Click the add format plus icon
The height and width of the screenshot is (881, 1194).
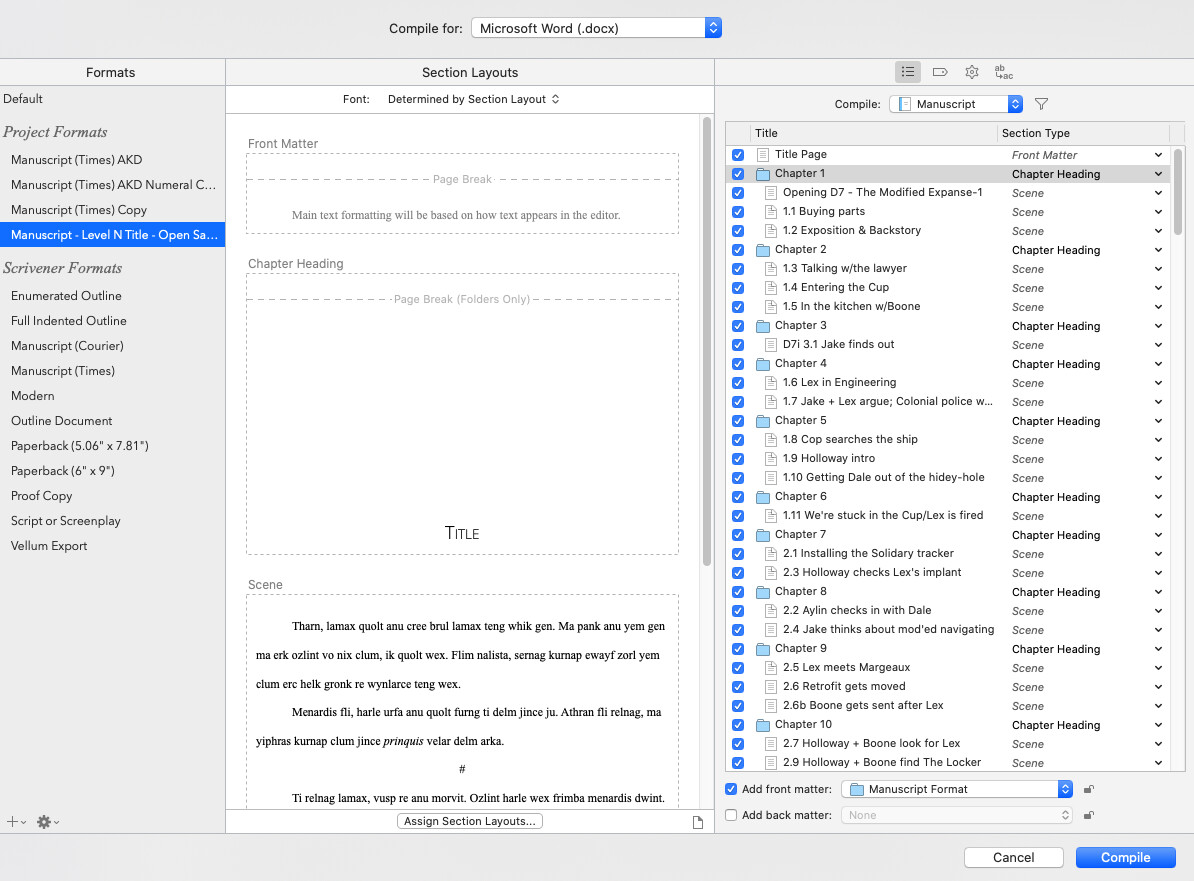[15, 822]
